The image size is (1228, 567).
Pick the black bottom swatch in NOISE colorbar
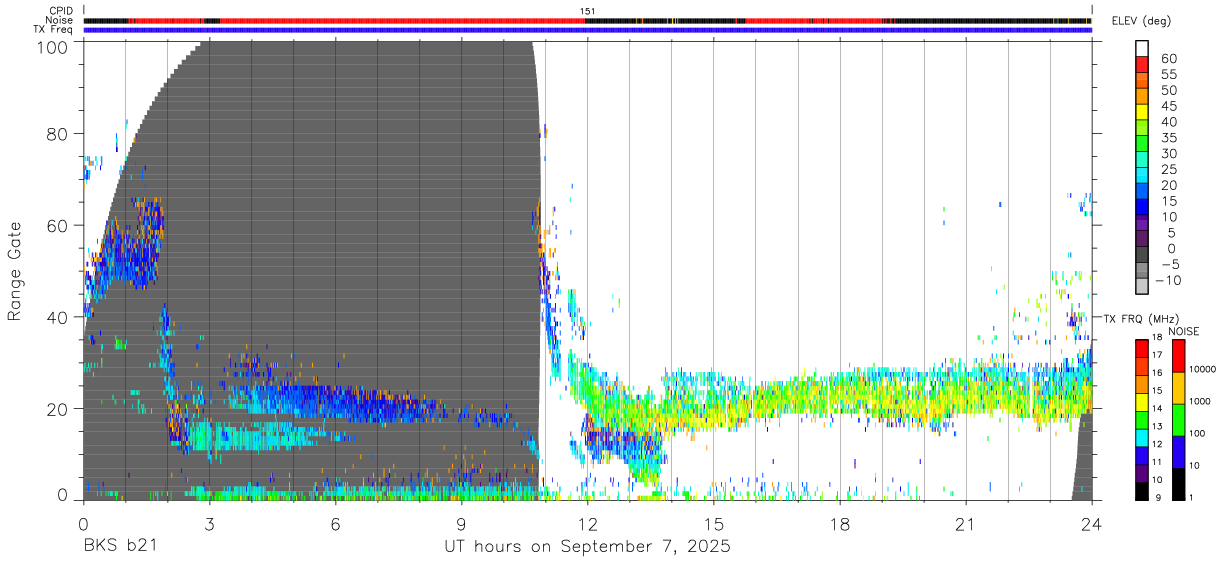pyautogui.click(x=1178, y=482)
